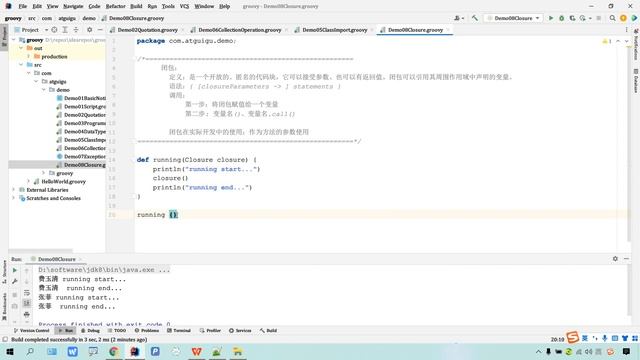640x360 pixels.
Task: Collapse the atguigu package
Action: 36,82
